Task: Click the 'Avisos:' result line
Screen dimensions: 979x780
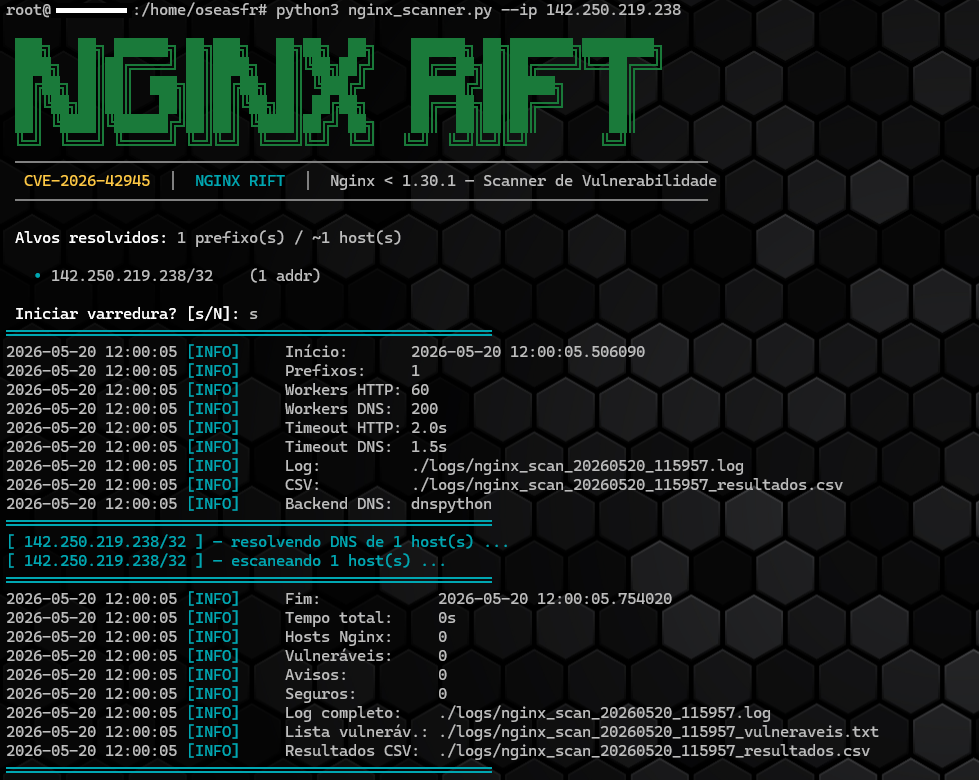Action: click(x=227, y=675)
